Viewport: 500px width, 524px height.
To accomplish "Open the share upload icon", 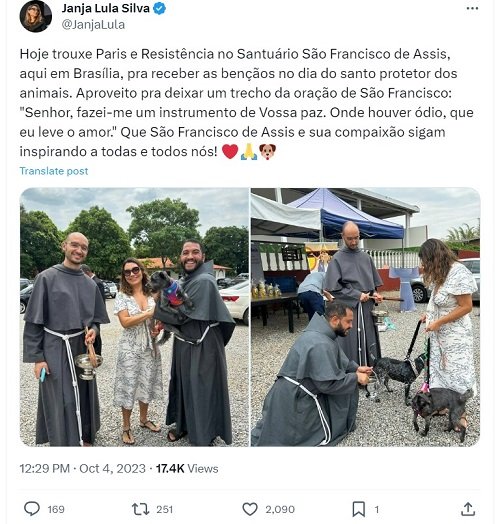I will [468, 509].
